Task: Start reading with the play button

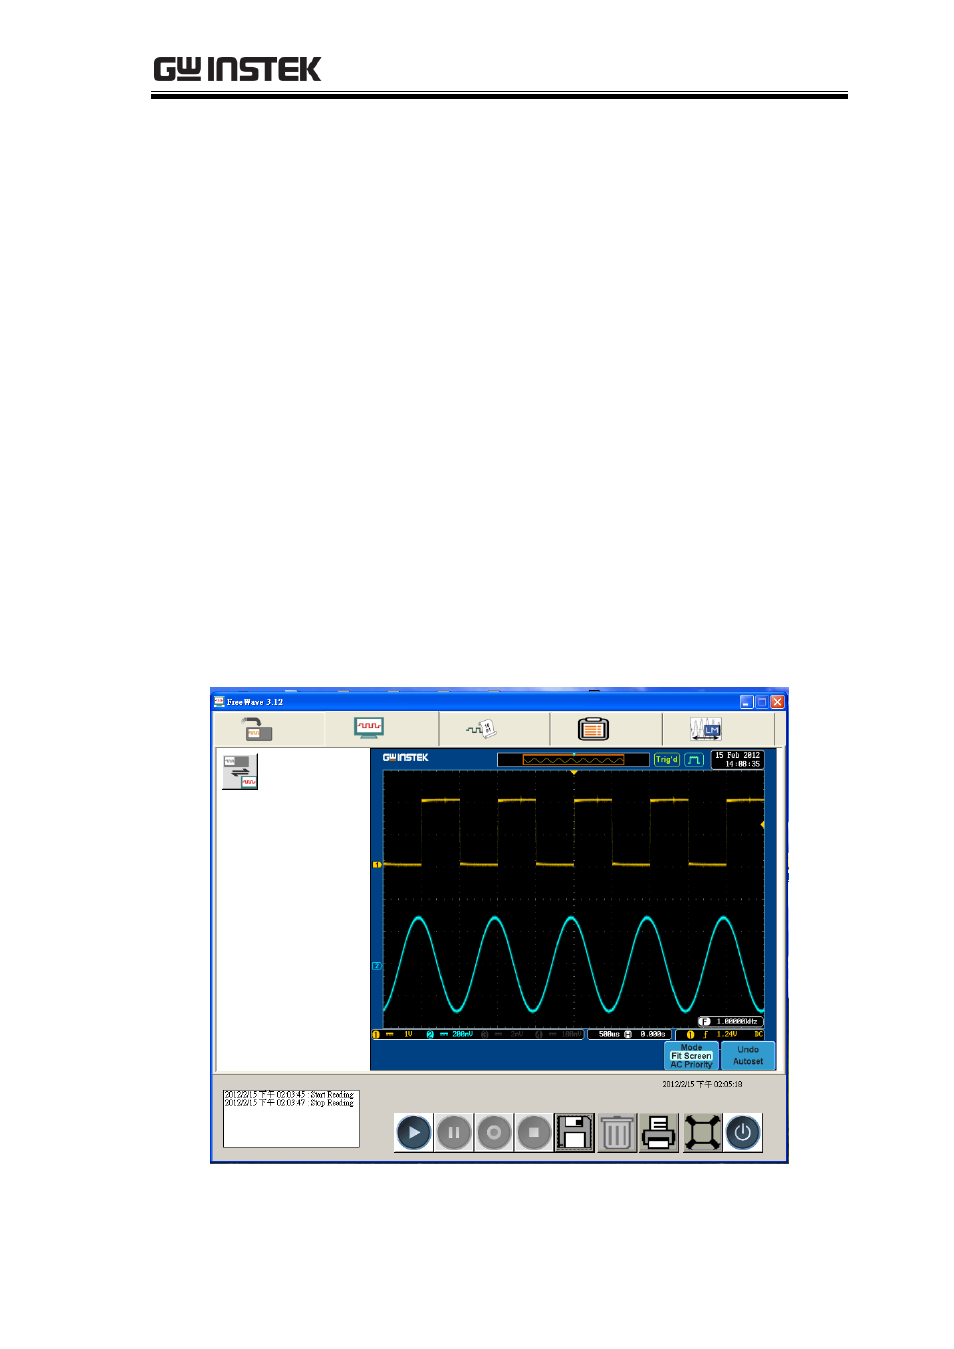Action: point(414,1133)
